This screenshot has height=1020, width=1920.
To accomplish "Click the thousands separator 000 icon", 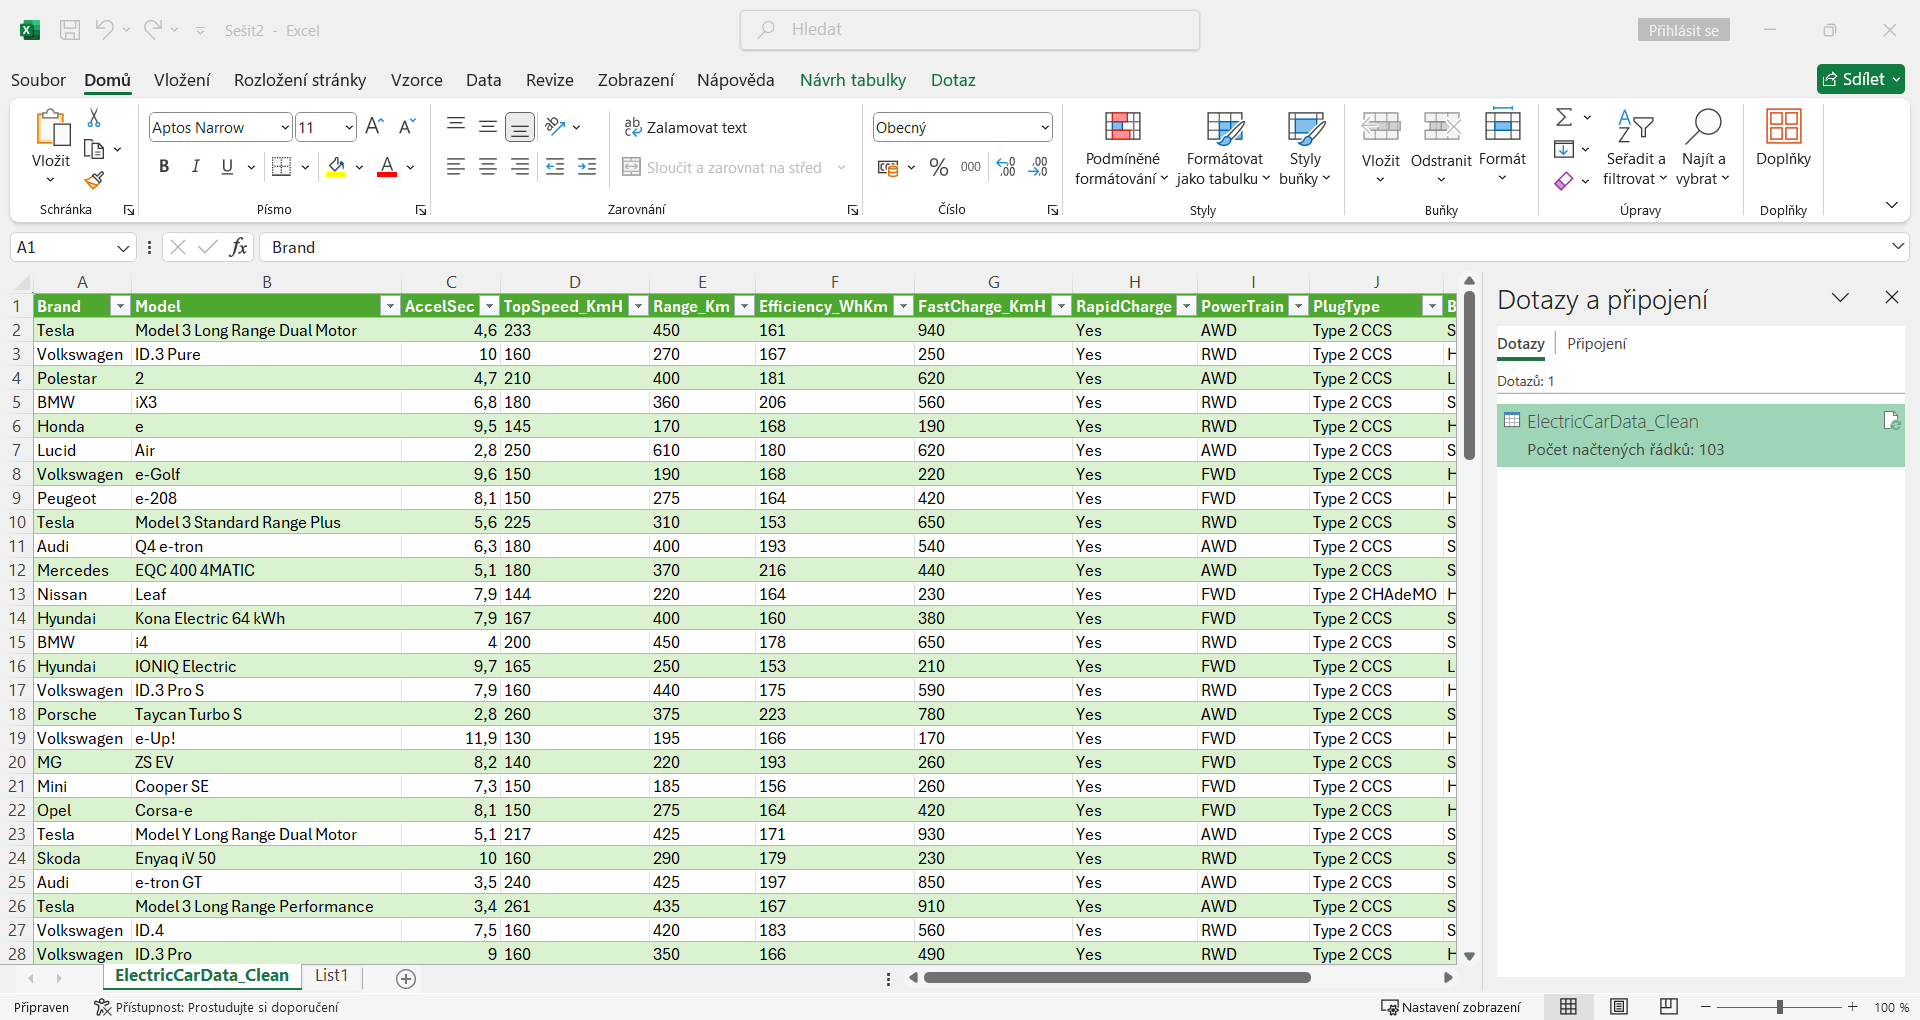I will pyautogui.click(x=971, y=167).
